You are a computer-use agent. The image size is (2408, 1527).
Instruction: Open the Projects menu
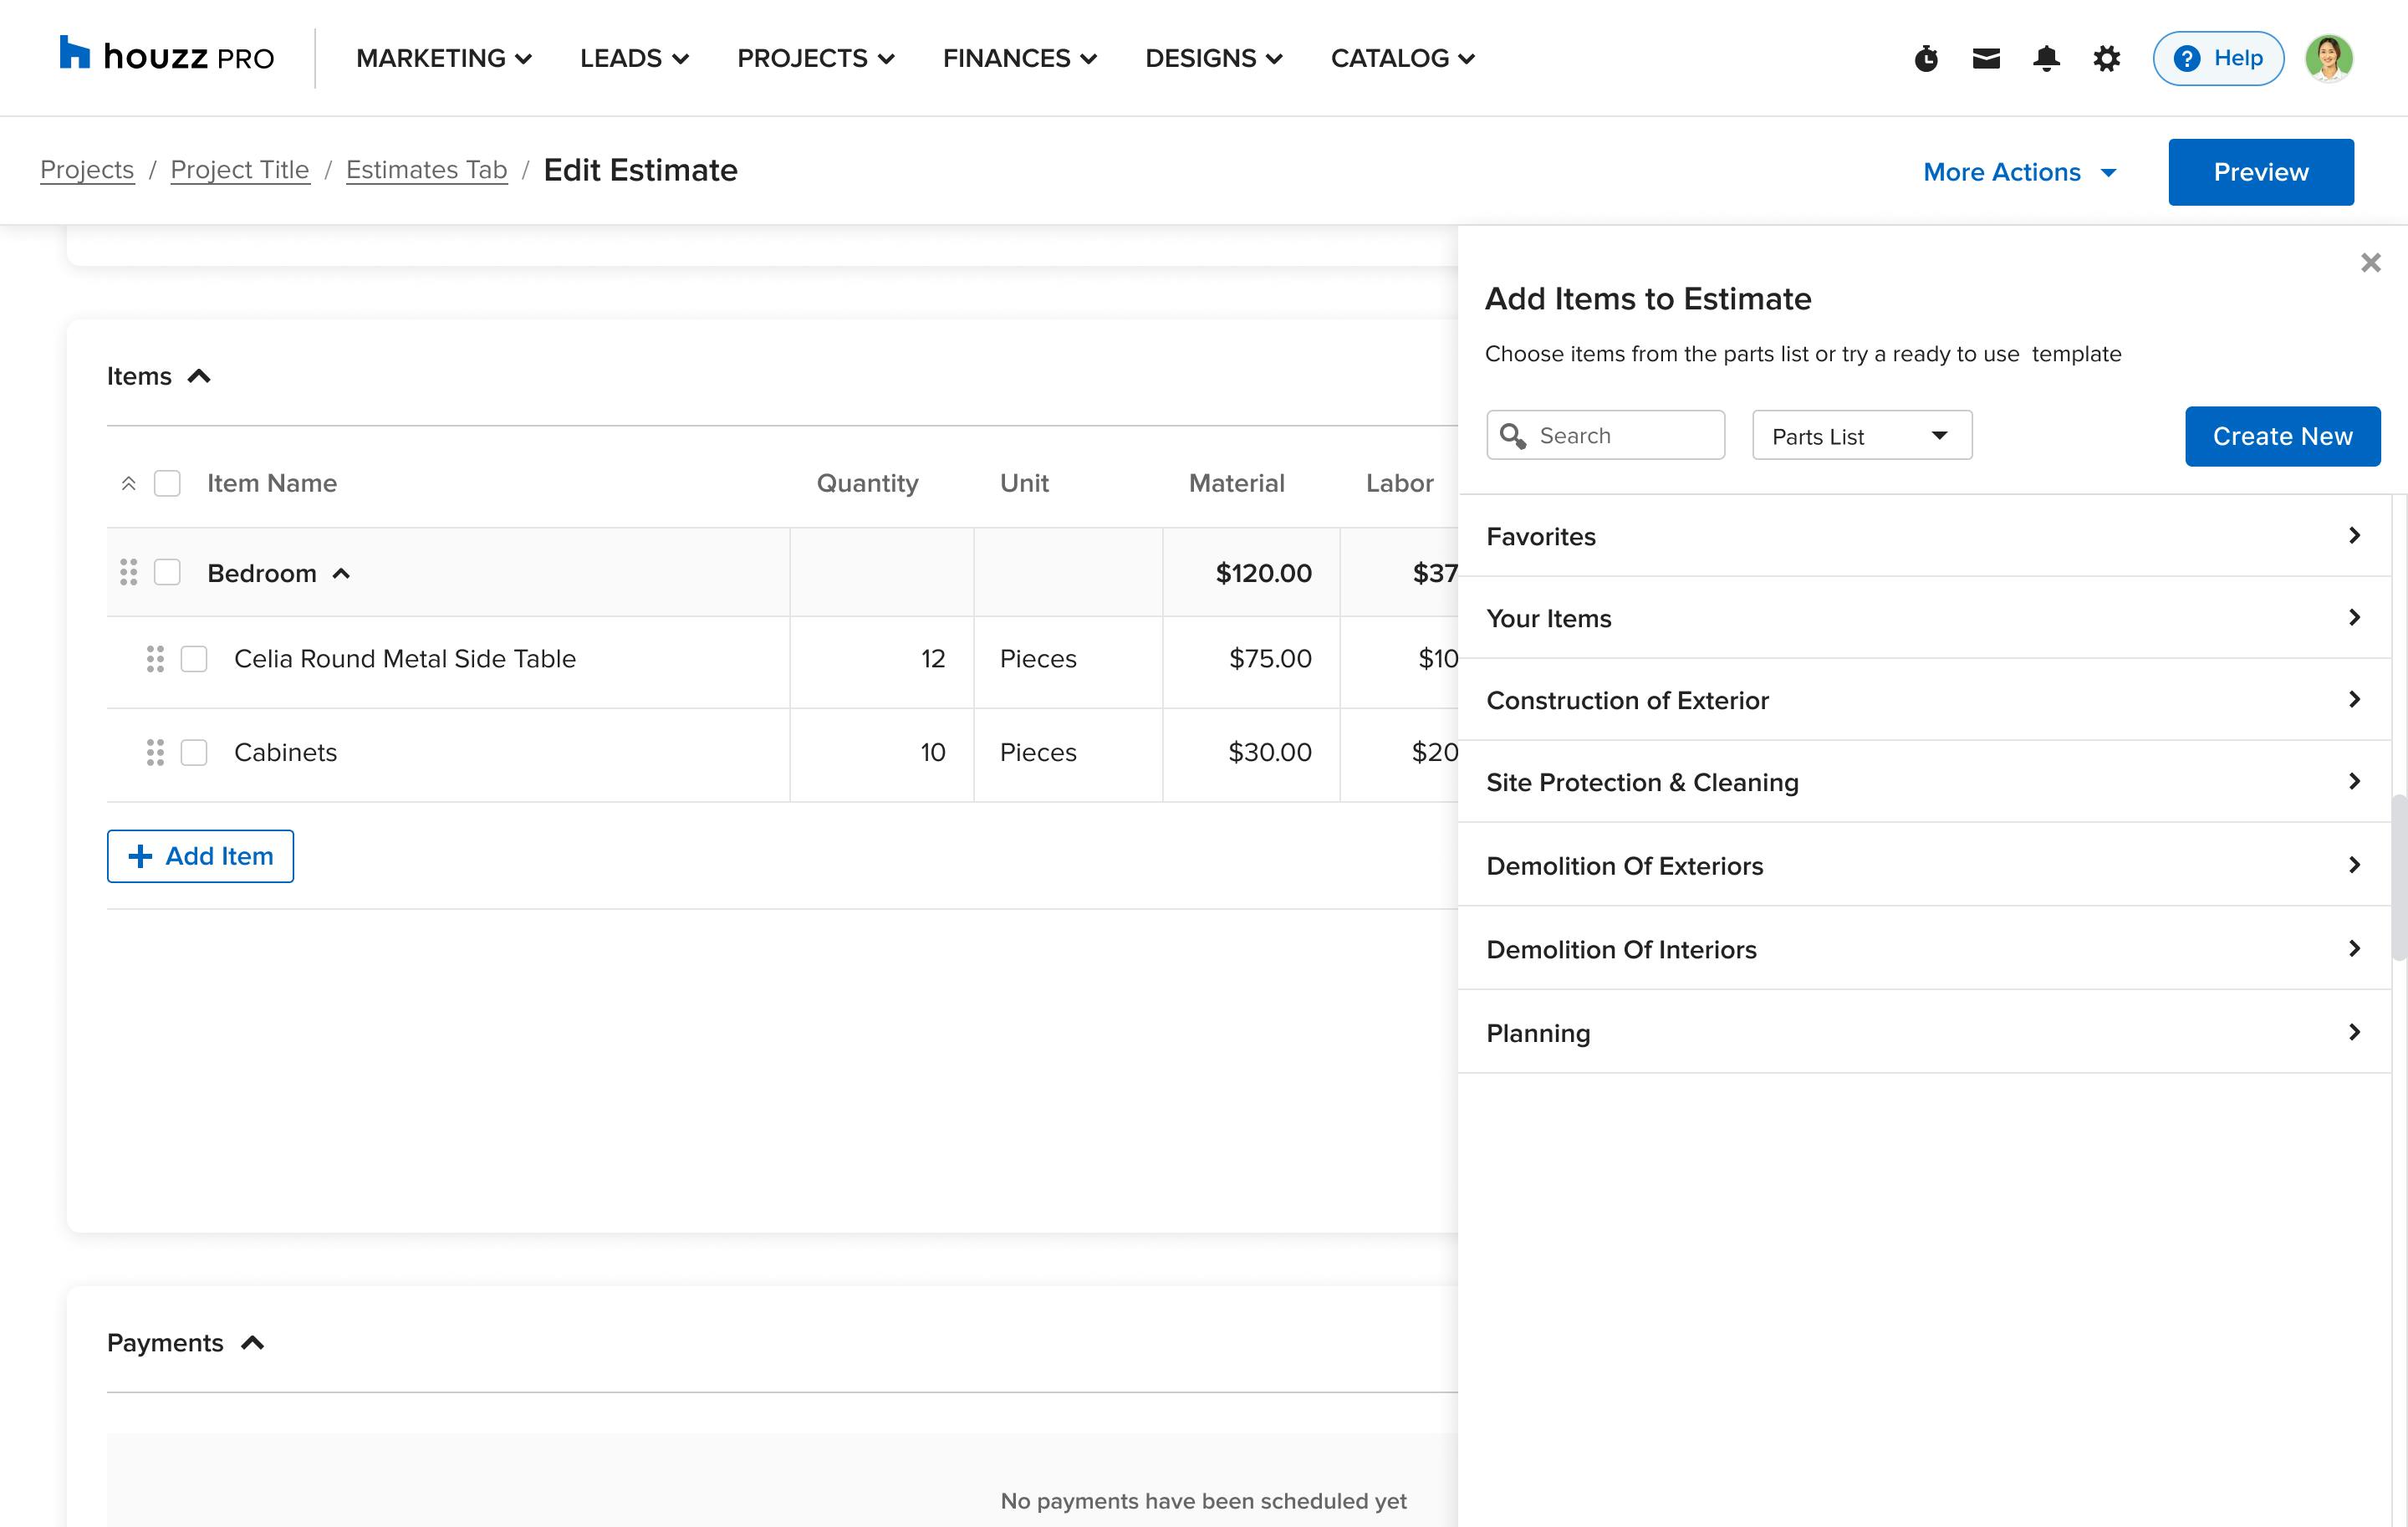tap(815, 58)
